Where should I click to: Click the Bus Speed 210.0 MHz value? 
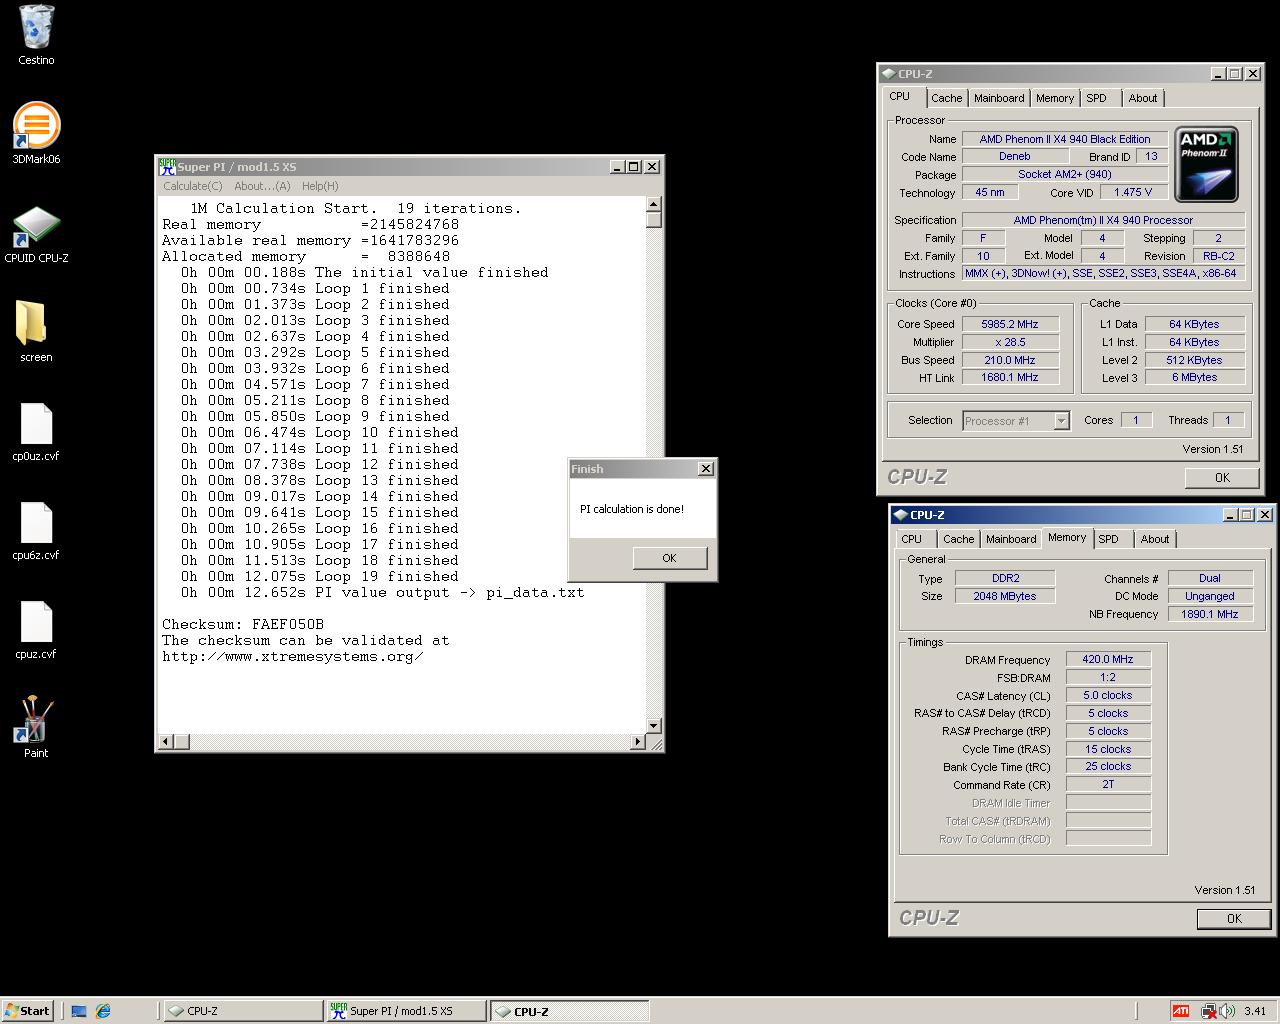(x=1009, y=360)
